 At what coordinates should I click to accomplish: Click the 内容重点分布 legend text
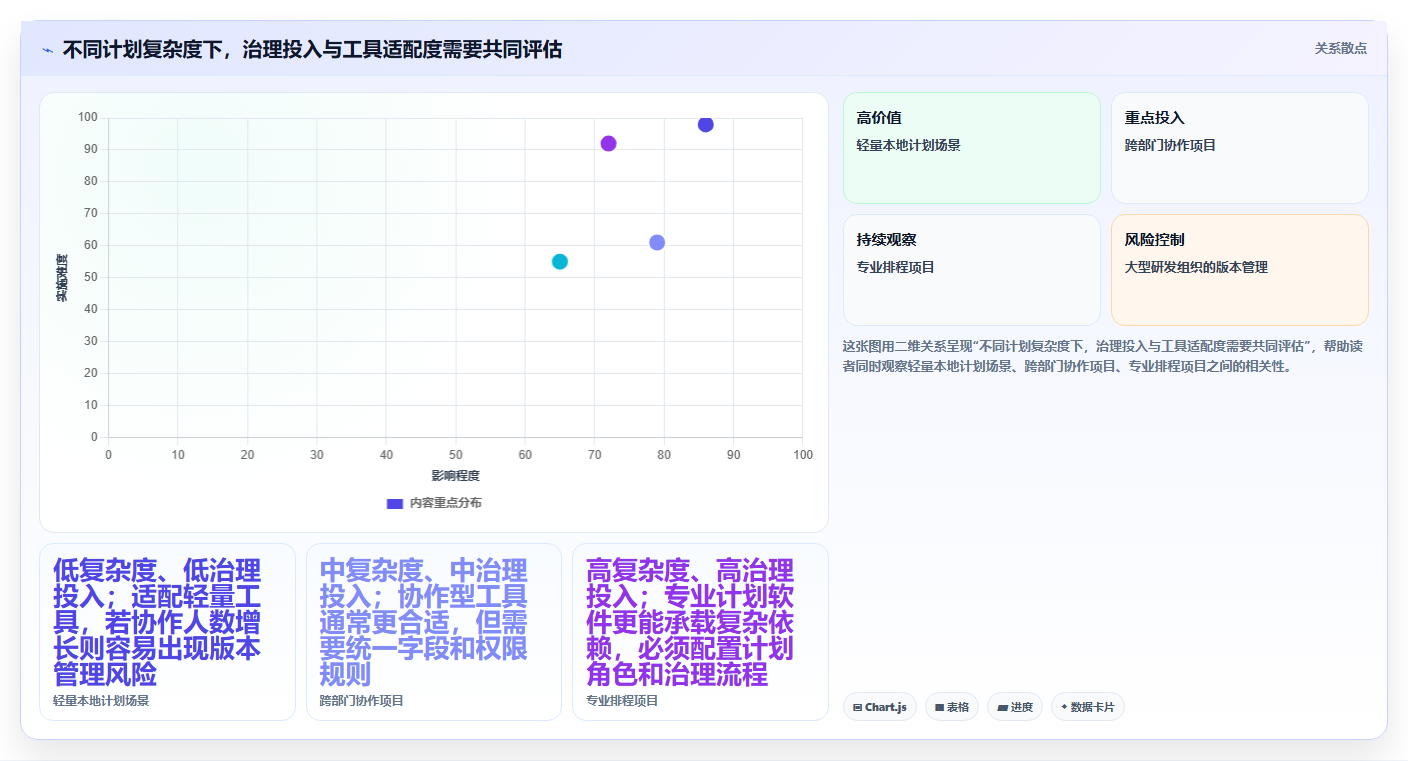(x=446, y=503)
